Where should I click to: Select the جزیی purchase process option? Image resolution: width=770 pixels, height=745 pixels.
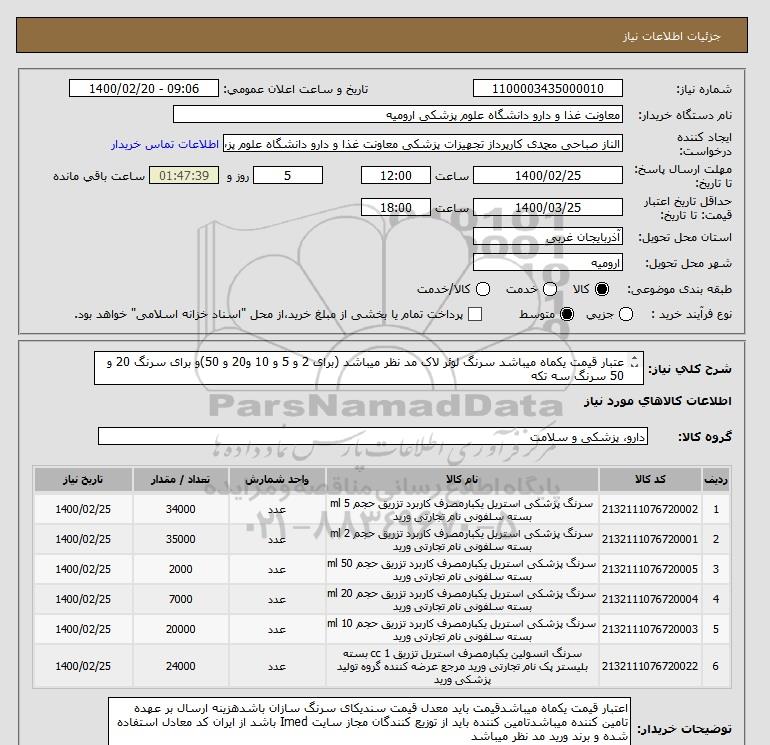click(627, 315)
